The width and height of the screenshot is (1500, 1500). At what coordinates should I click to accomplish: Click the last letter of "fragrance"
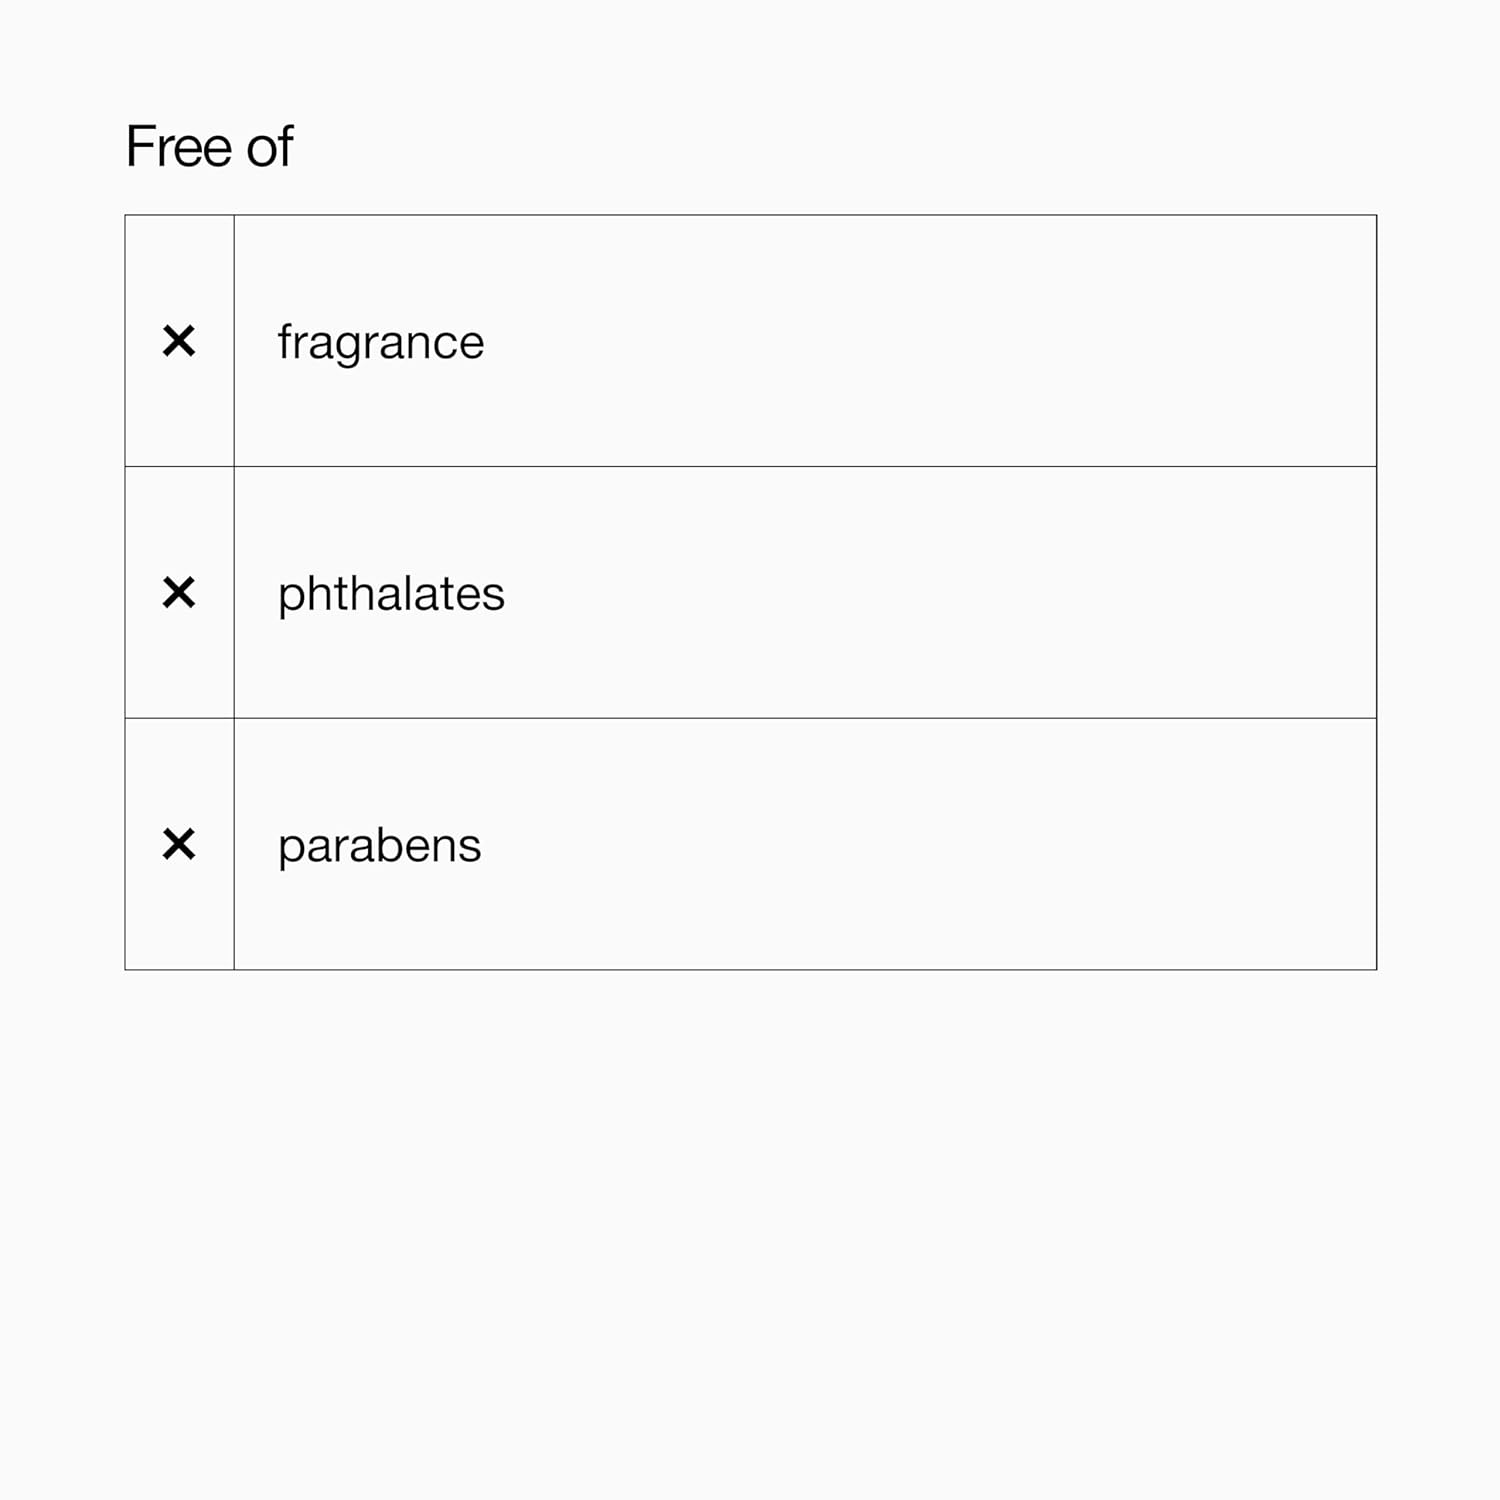point(472,345)
